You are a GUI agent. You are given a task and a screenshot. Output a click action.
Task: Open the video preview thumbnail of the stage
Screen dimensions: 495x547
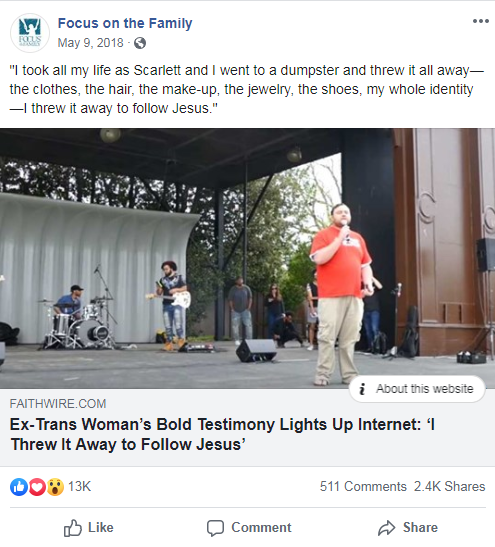(247, 258)
